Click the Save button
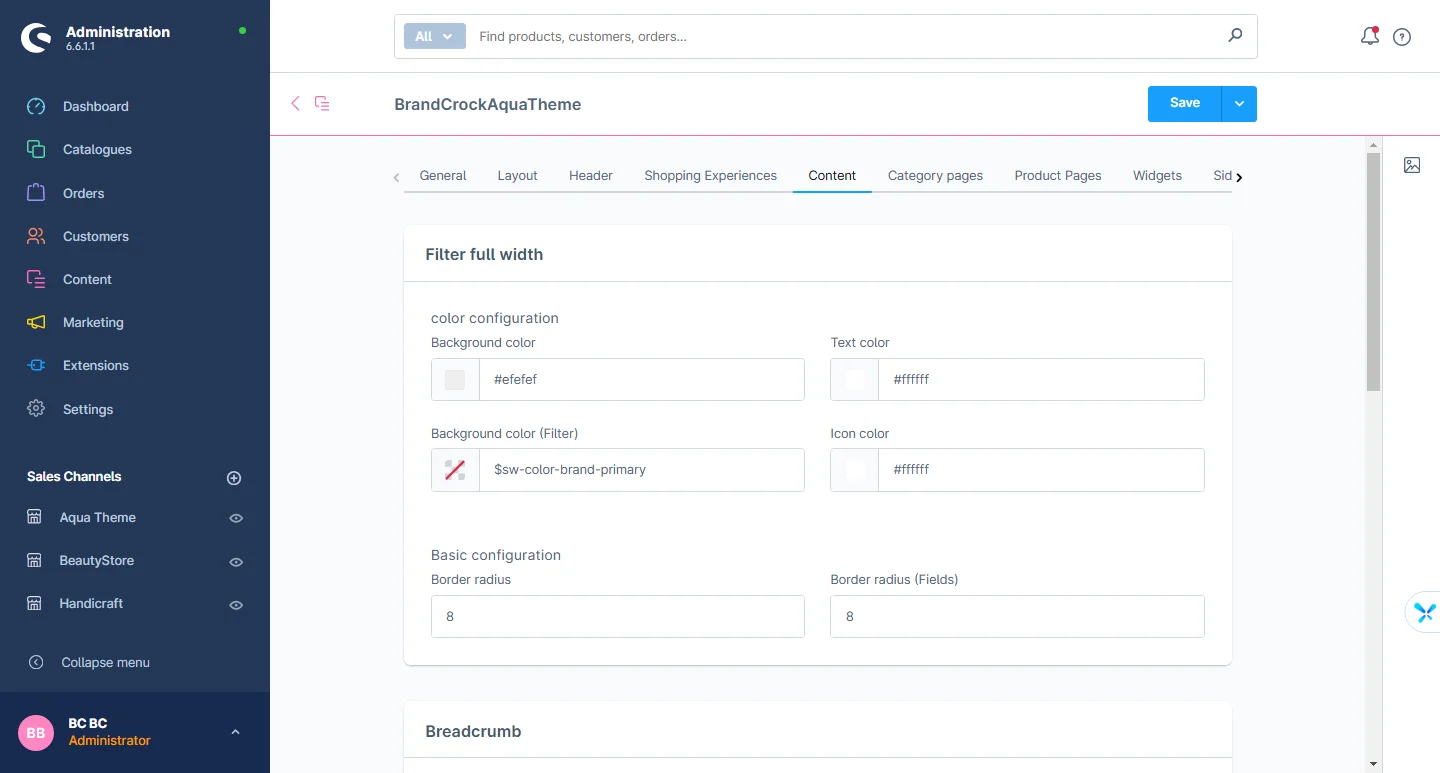This screenshot has width=1440, height=773. pyautogui.click(x=1184, y=104)
